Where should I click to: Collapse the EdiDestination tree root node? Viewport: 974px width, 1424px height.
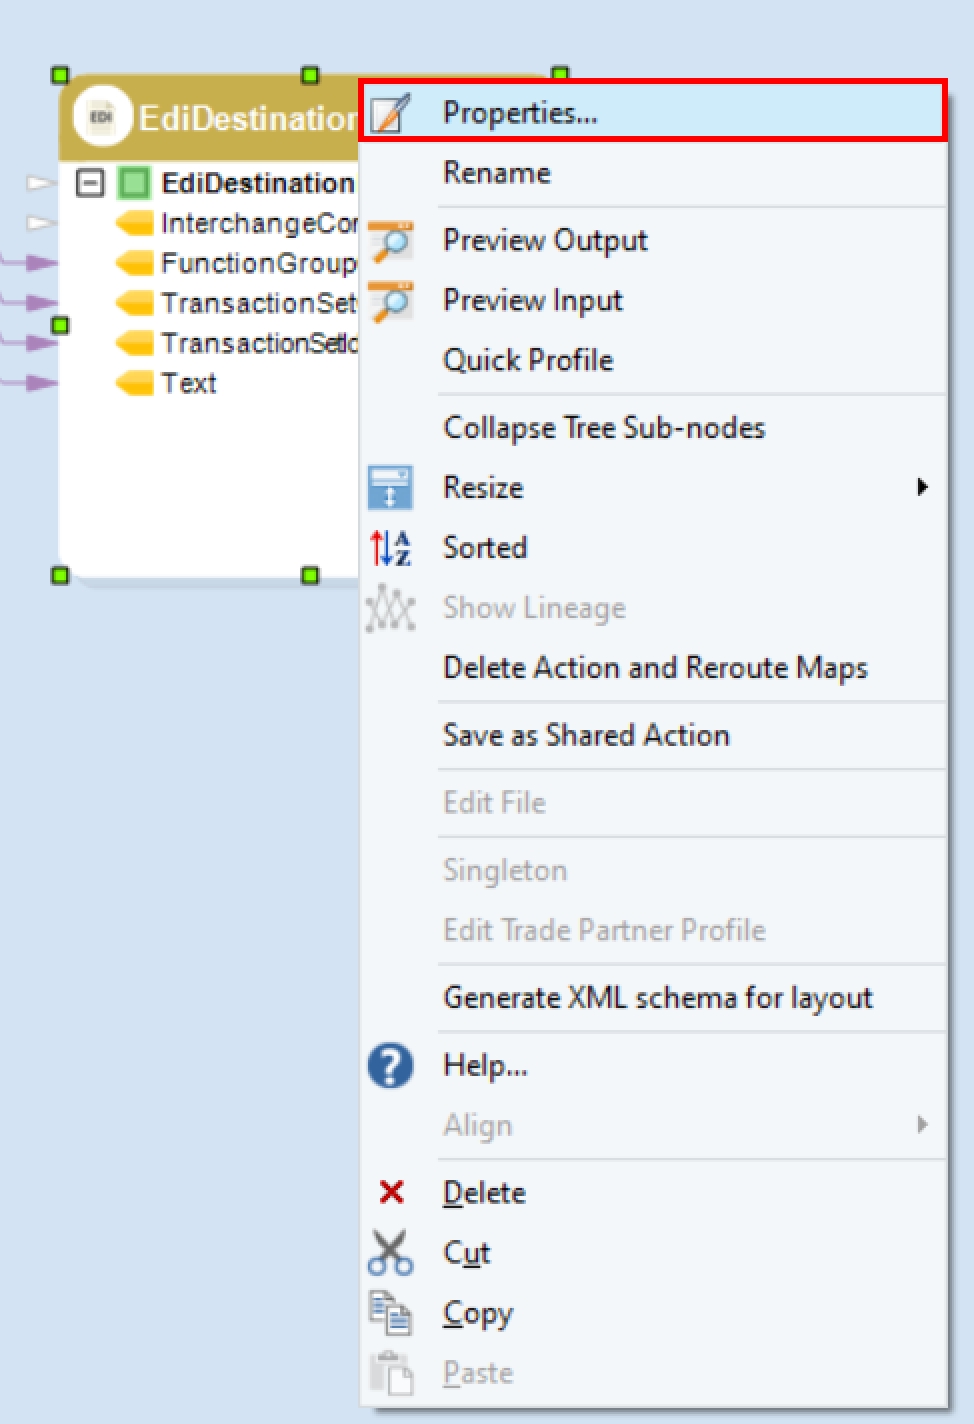90,183
